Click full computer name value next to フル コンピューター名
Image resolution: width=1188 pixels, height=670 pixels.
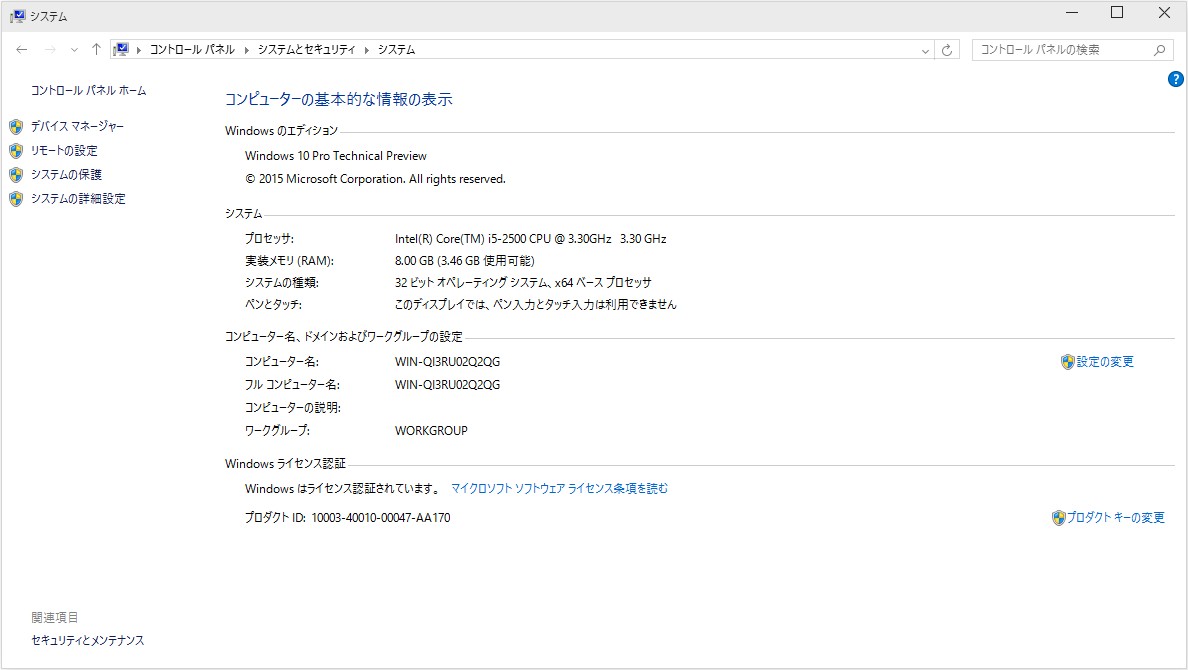[x=447, y=384]
